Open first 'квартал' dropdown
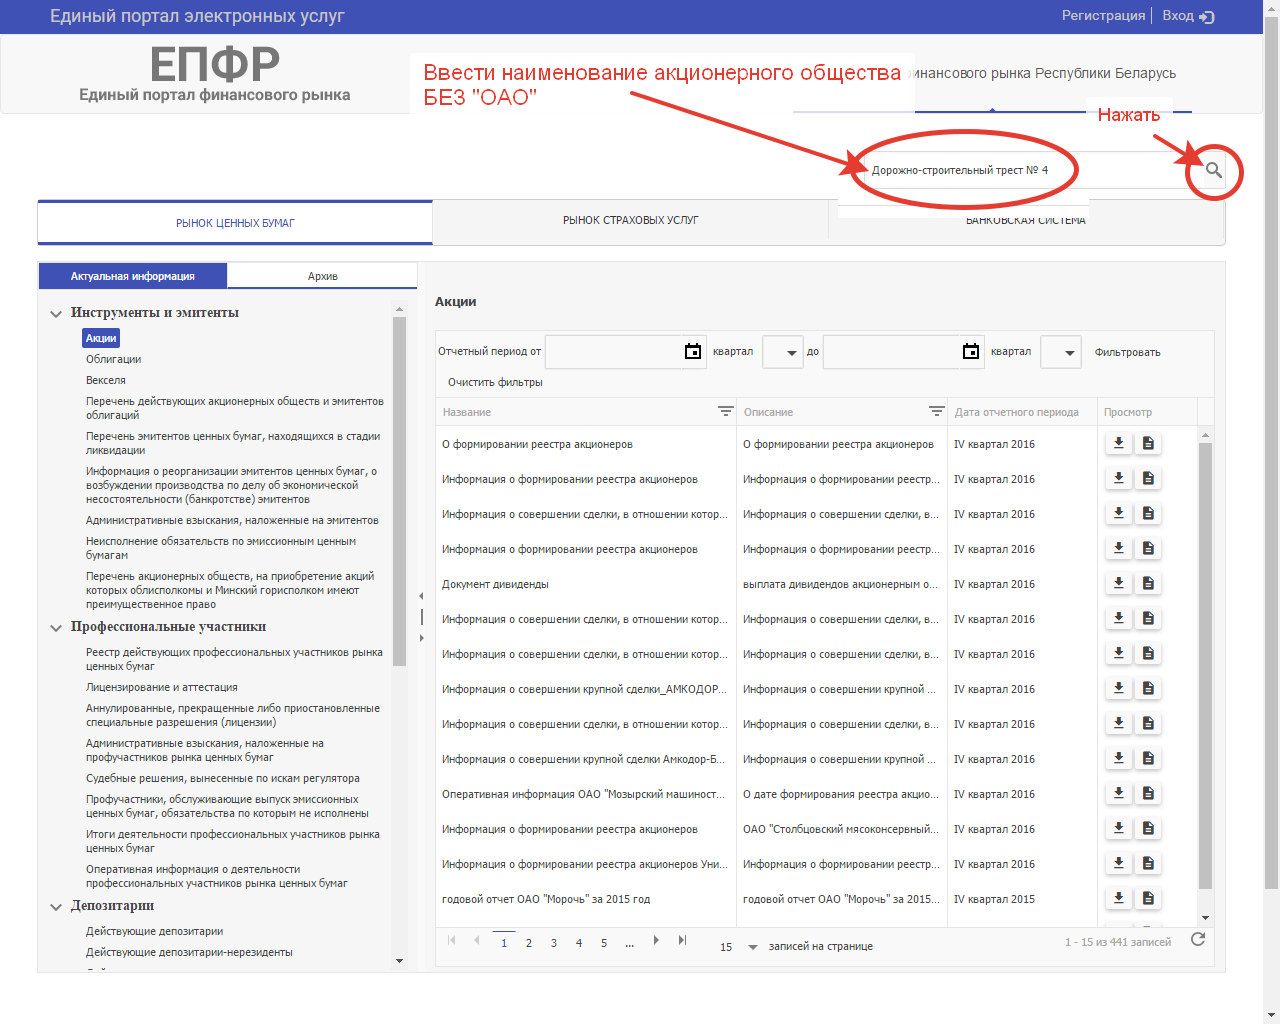1280x1024 pixels. tap(782, 352)
